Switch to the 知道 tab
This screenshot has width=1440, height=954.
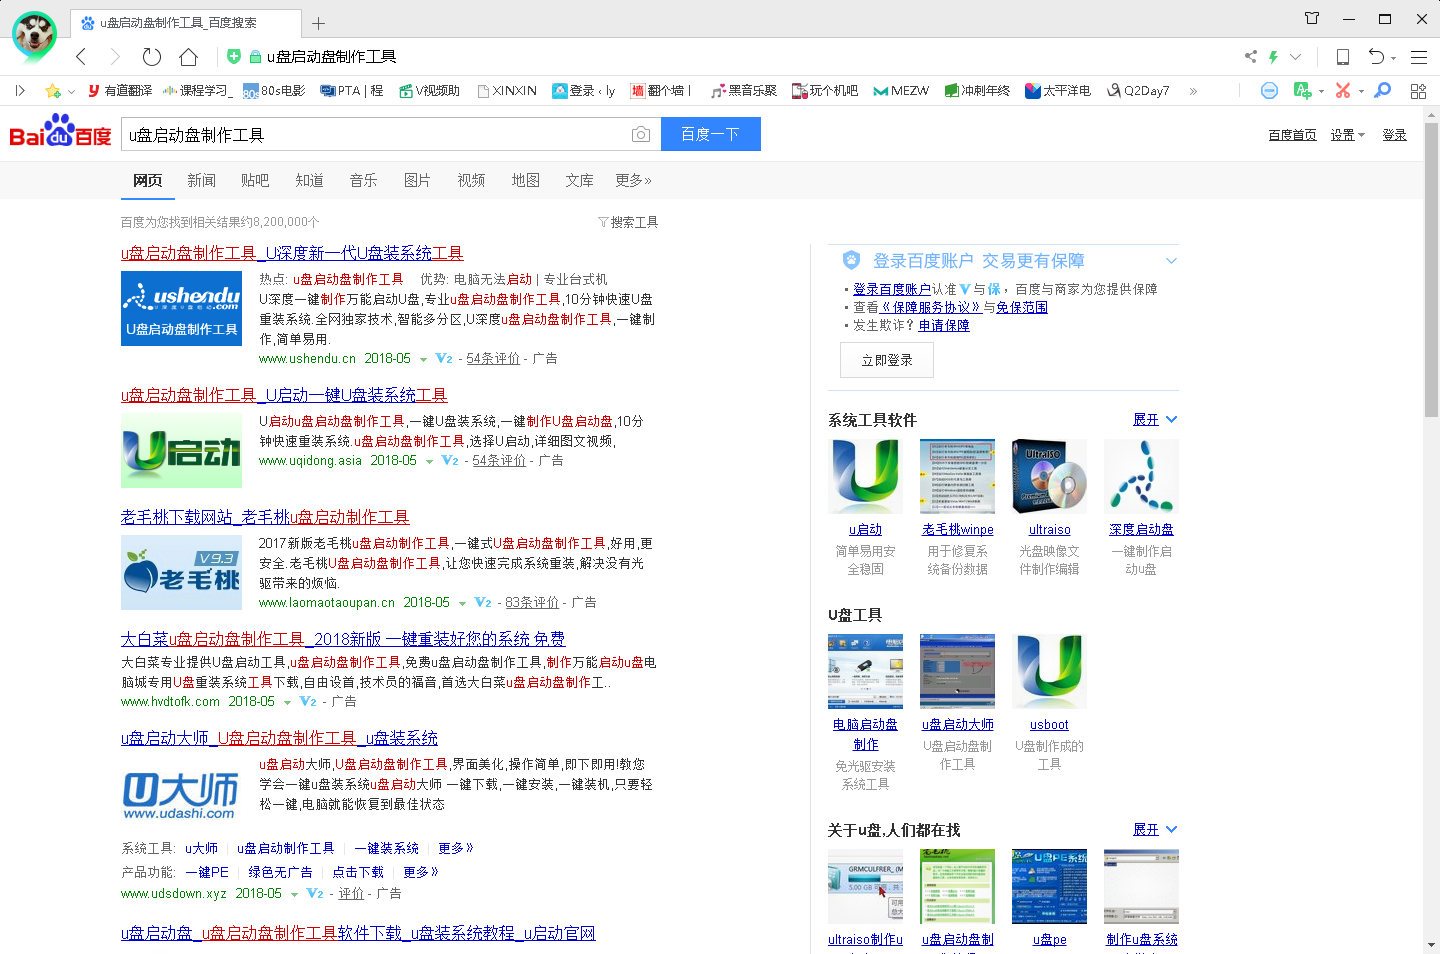(x=309, y=180)
